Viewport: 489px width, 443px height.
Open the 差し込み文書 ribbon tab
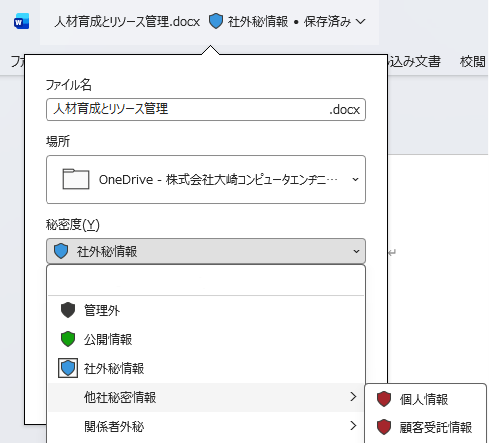tap(414, 61)
